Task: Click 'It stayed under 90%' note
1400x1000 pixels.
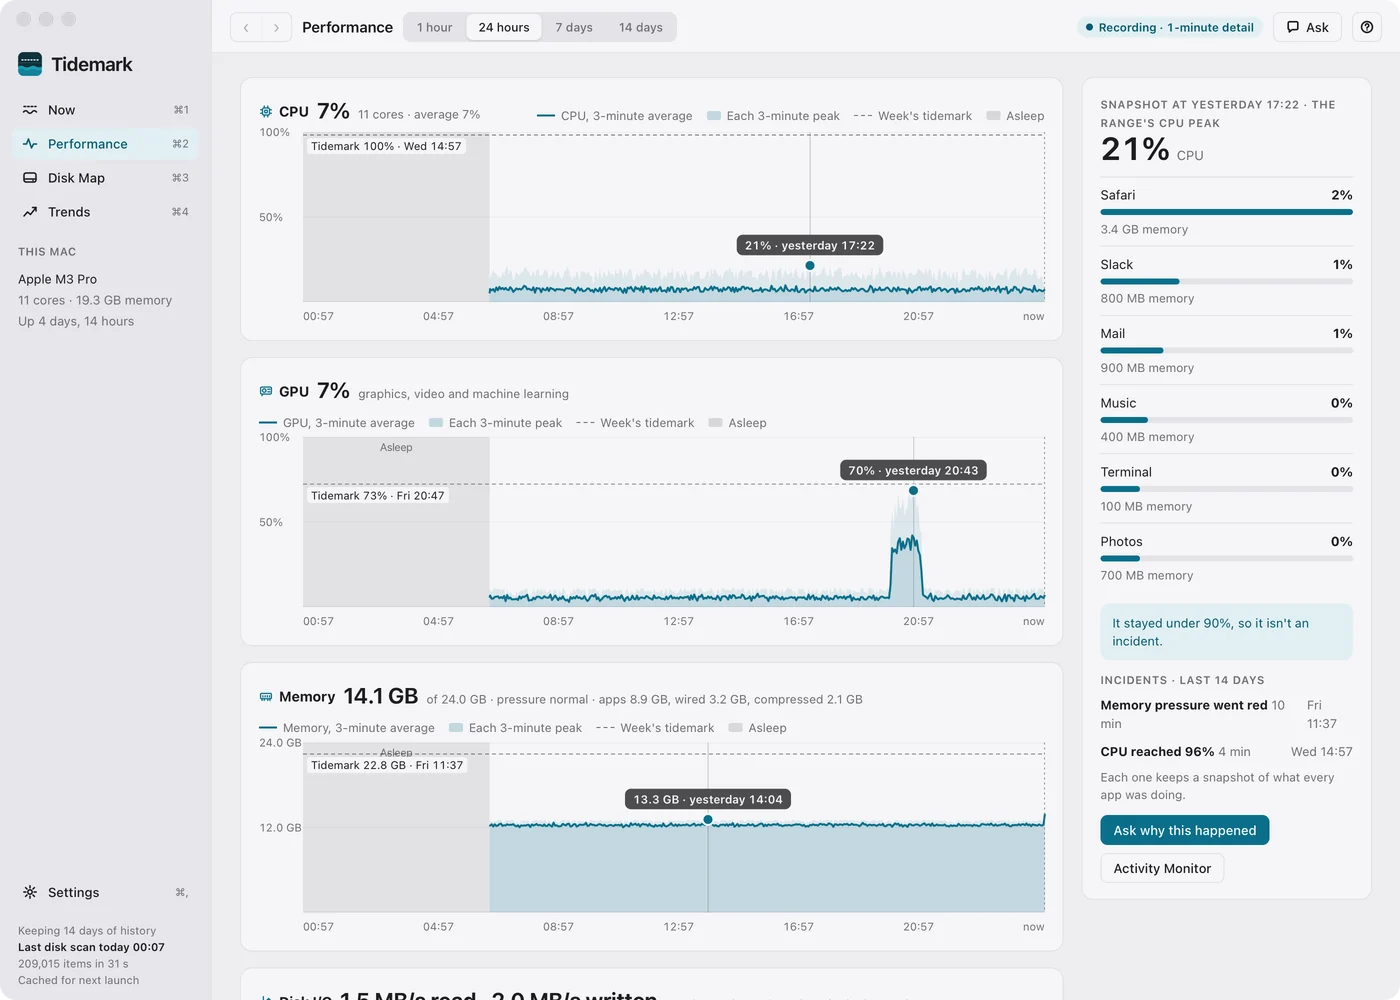Action: 1226,632
